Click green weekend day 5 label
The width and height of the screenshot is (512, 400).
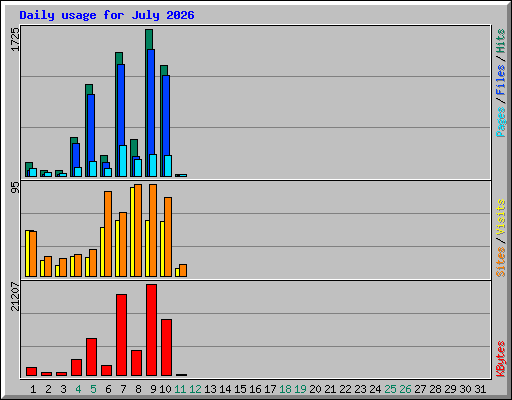pyautogui.click(x=93, y=389)
